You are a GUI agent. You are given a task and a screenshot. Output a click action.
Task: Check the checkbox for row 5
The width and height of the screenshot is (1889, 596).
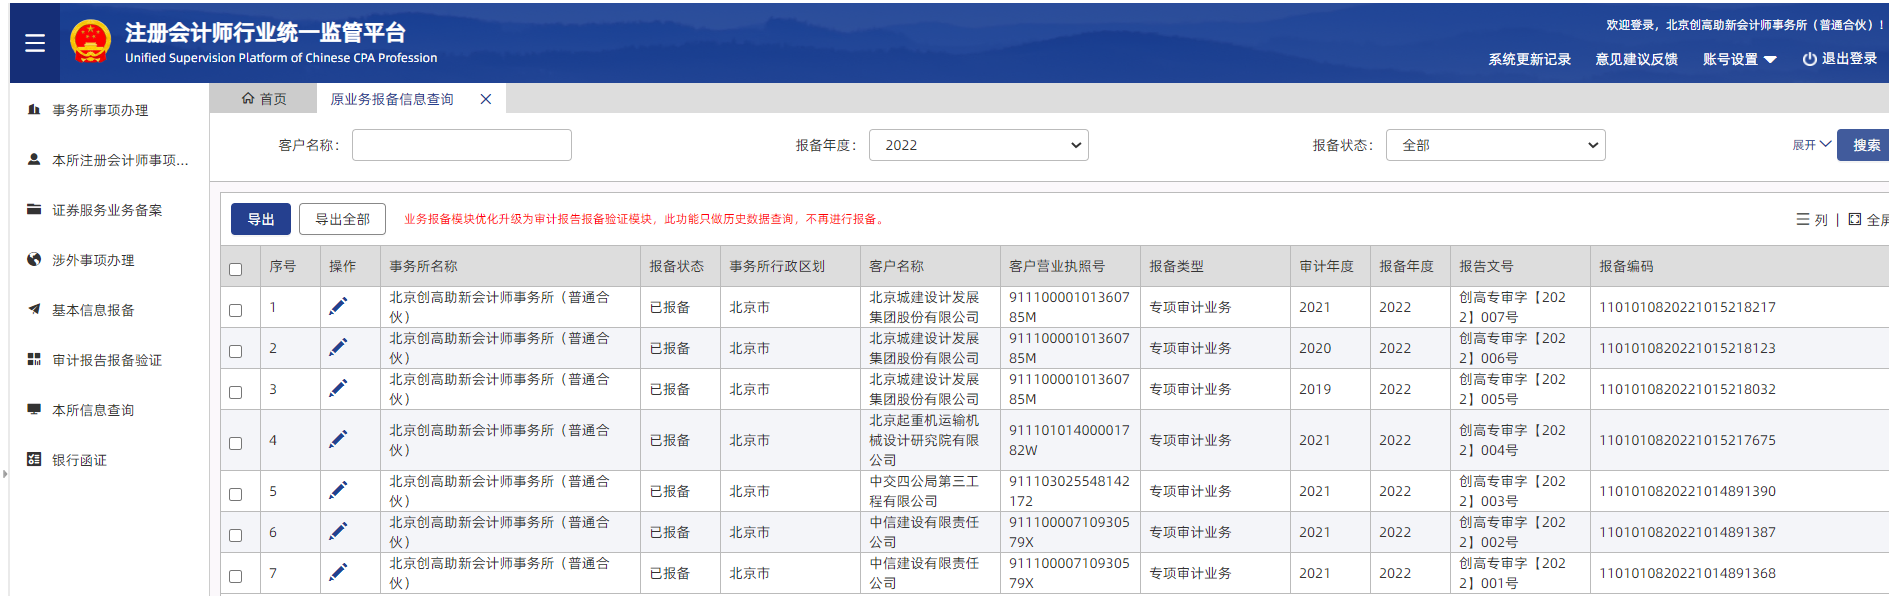(236, 494)
